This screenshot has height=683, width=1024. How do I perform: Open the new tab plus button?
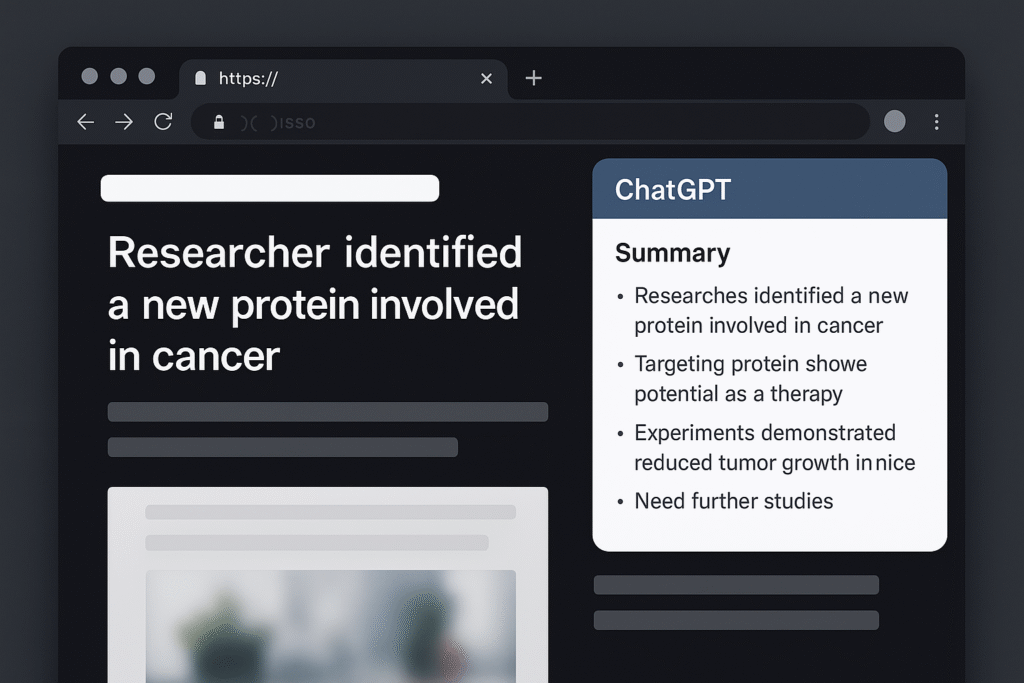pos(533,77)
